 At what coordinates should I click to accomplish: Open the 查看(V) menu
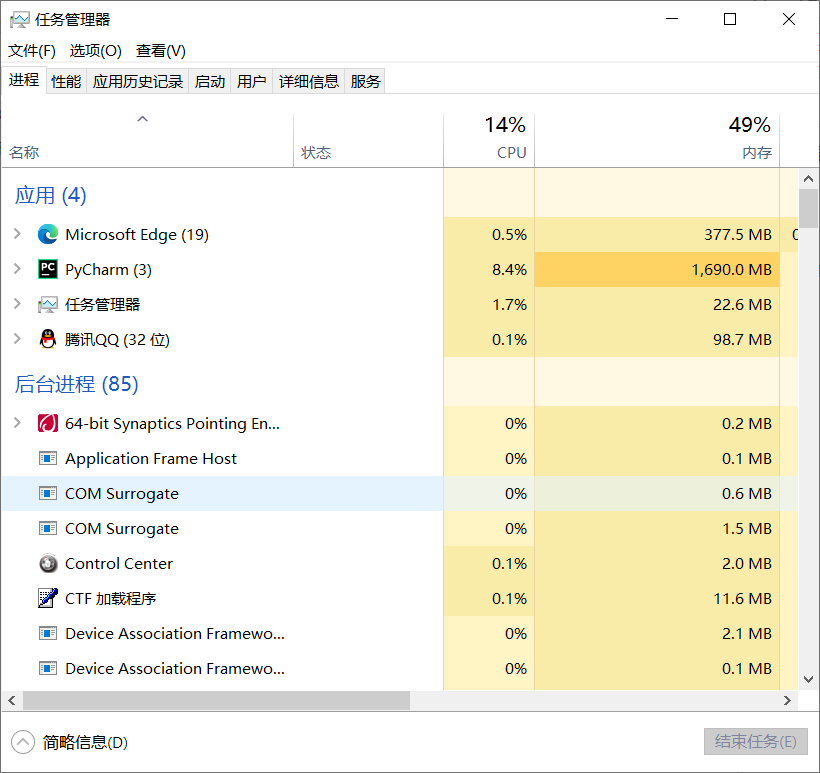159,50
